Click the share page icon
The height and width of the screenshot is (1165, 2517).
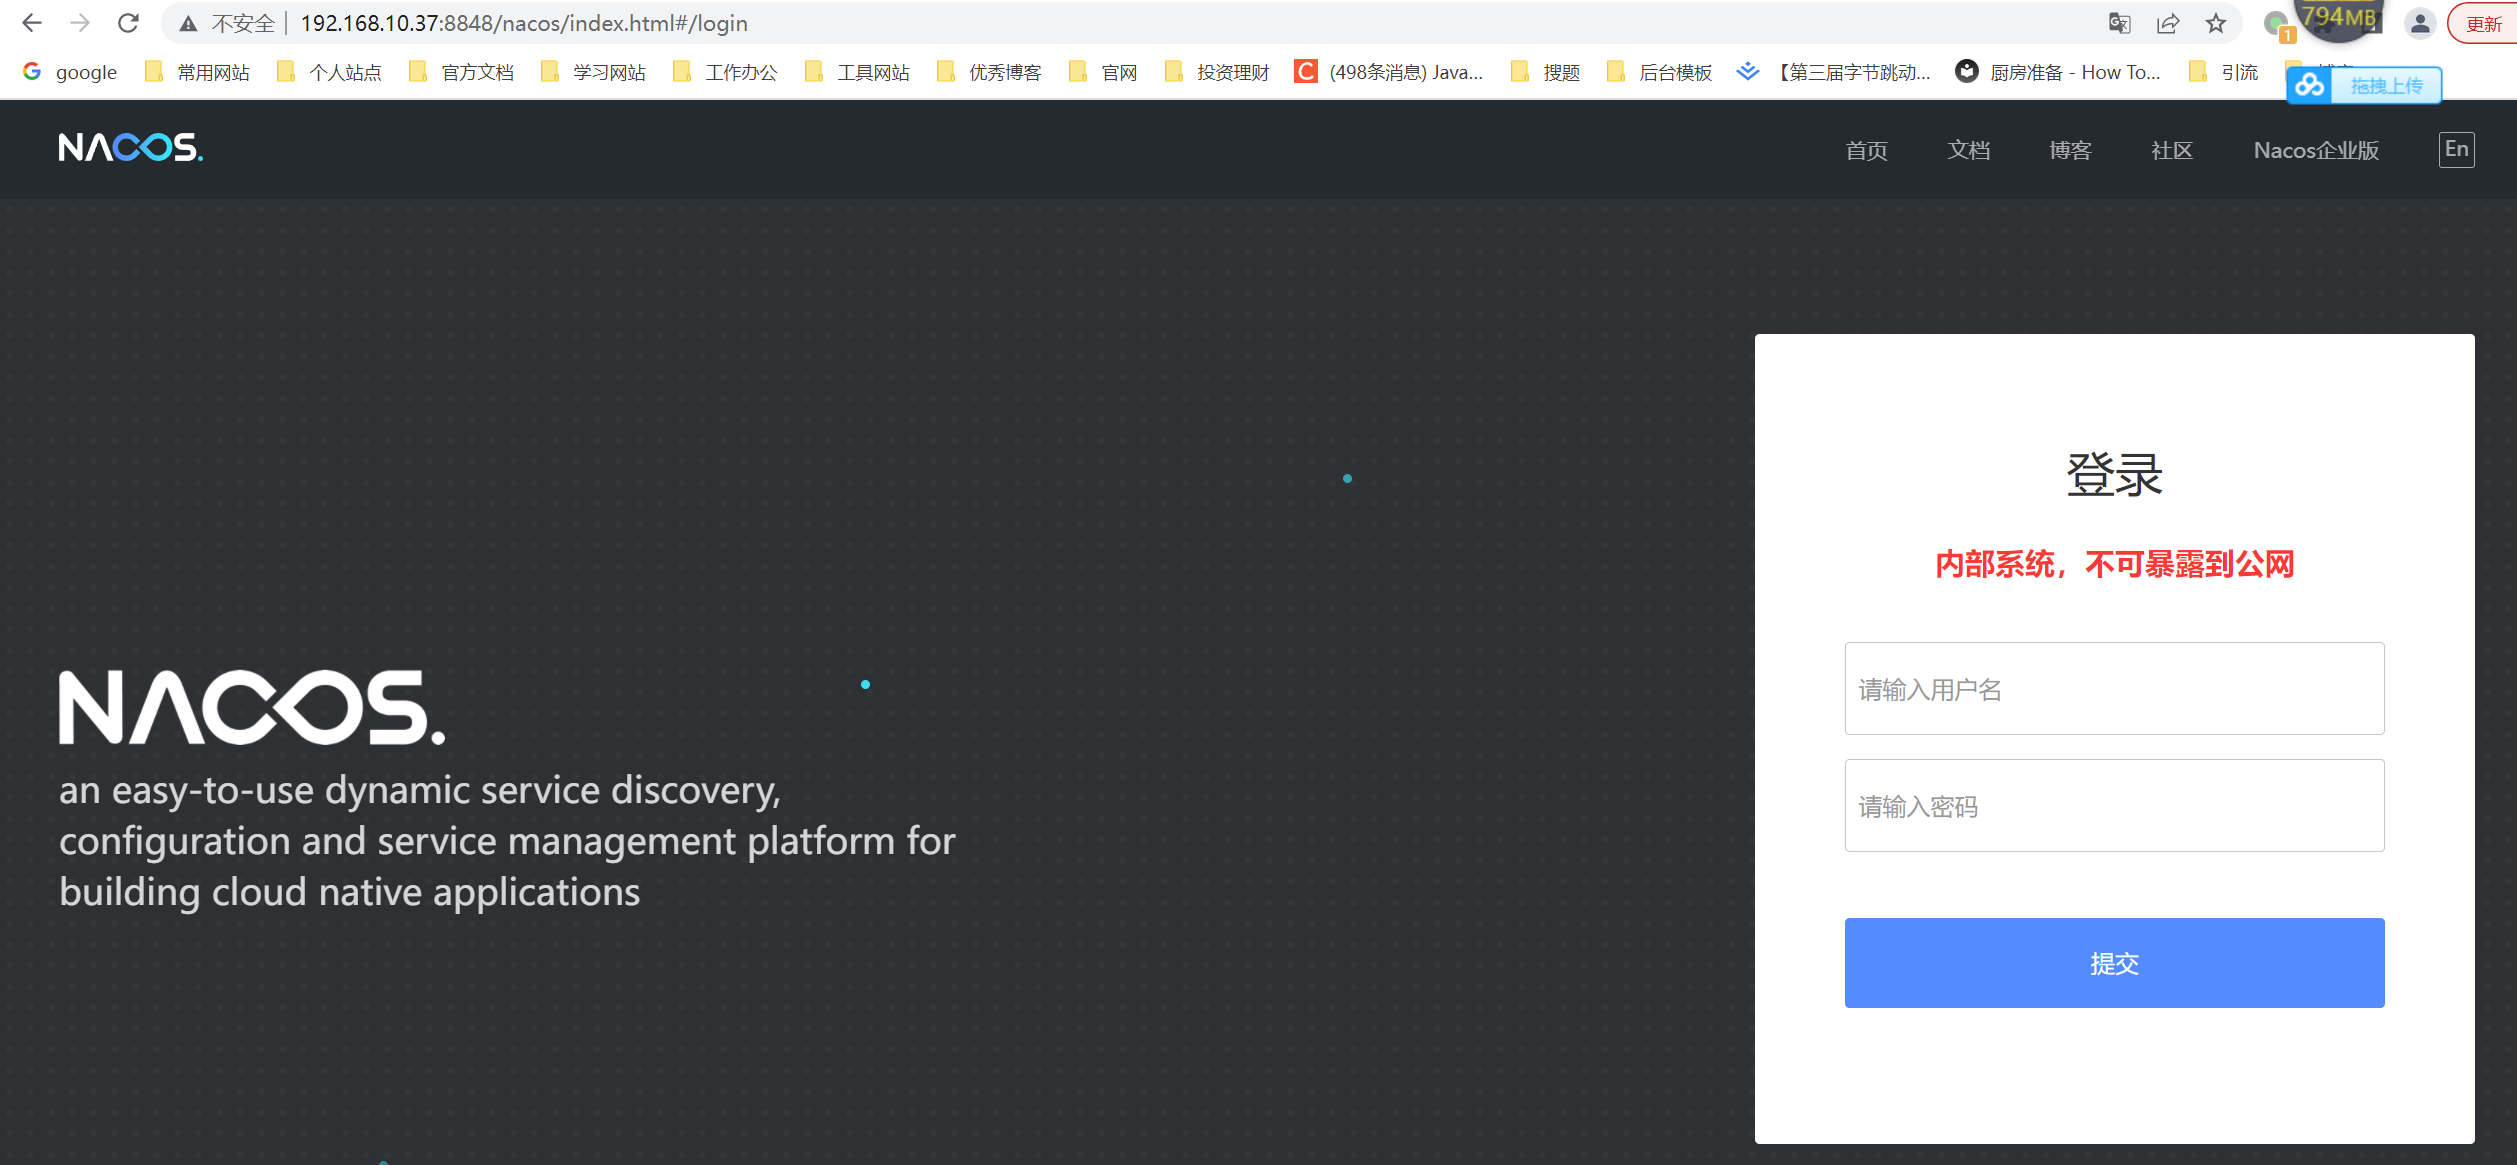click(2167, 23)
